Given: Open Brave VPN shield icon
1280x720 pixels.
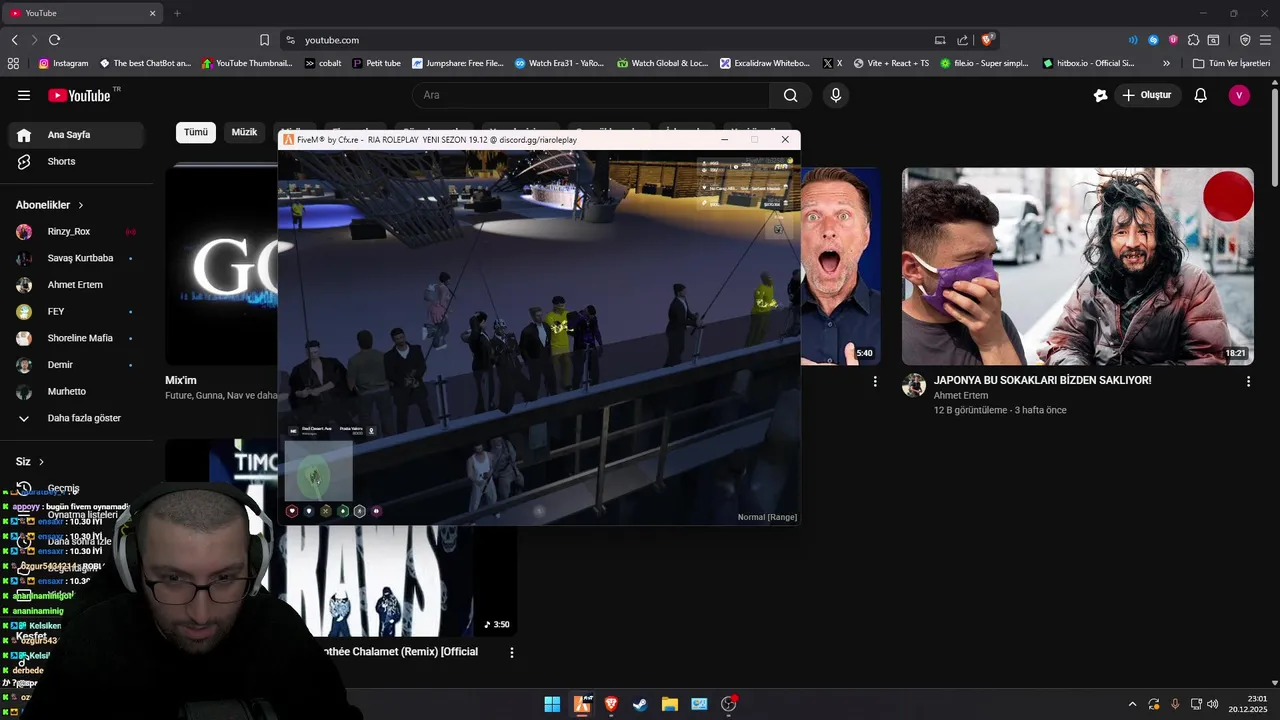Looking at the screenshot, I should 1245,40.
